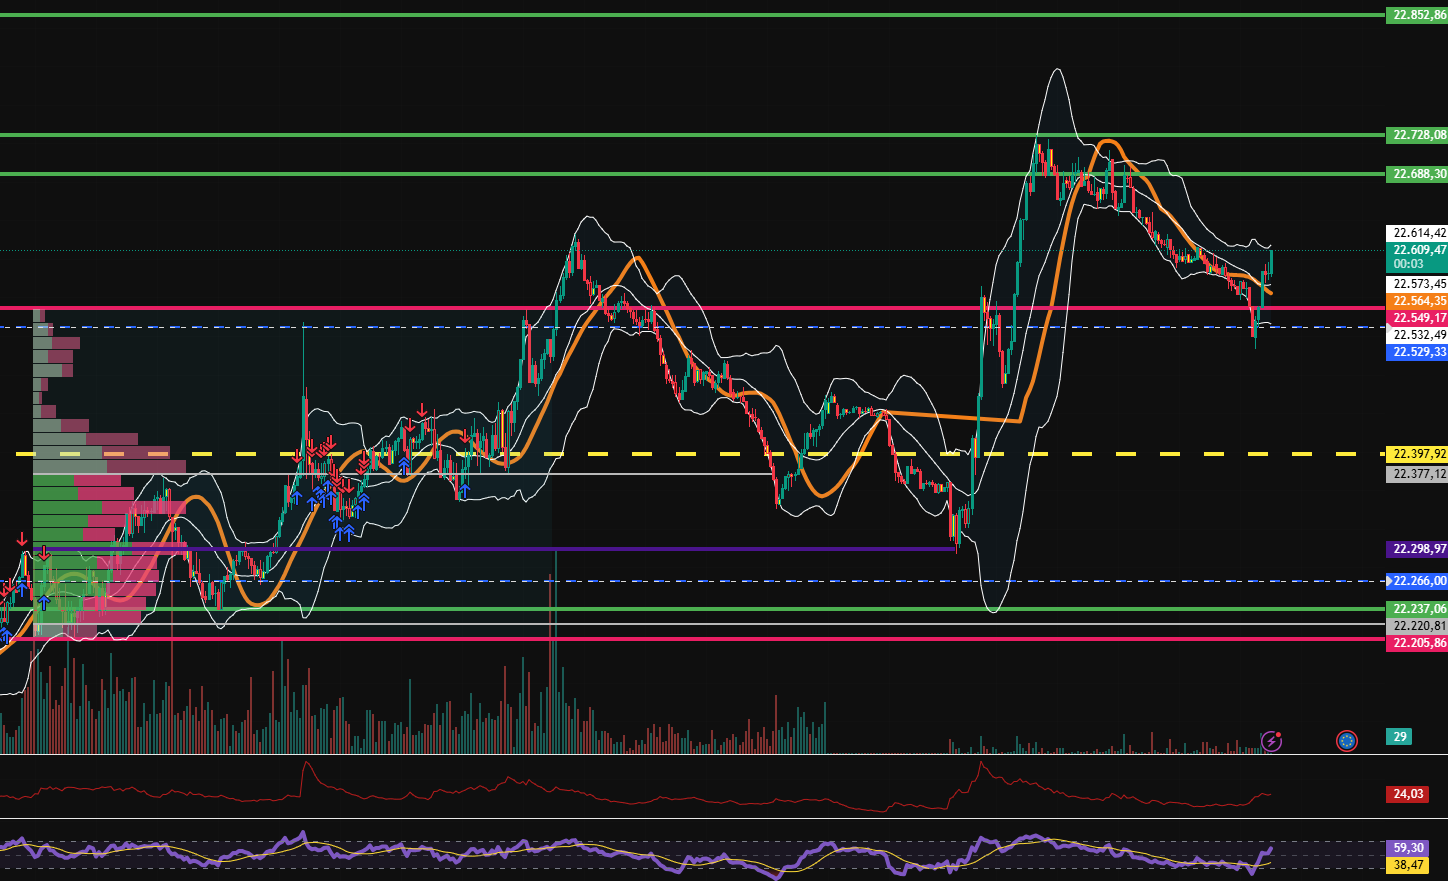Select the yellow 38,47 indicator value label

coord(1407,865)
